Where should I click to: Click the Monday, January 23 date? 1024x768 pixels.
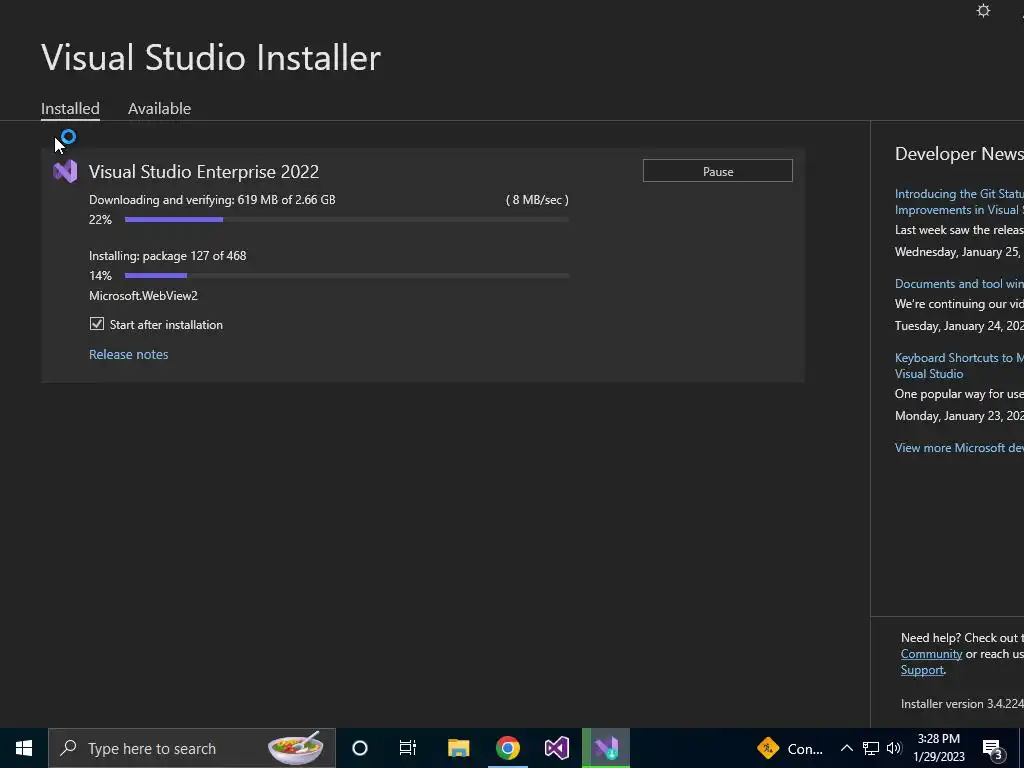(959, 416)
